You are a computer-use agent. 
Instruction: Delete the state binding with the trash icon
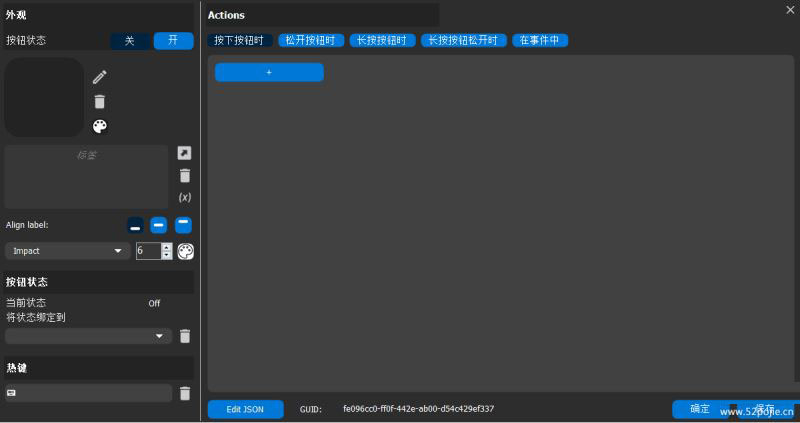coord(185,336)
